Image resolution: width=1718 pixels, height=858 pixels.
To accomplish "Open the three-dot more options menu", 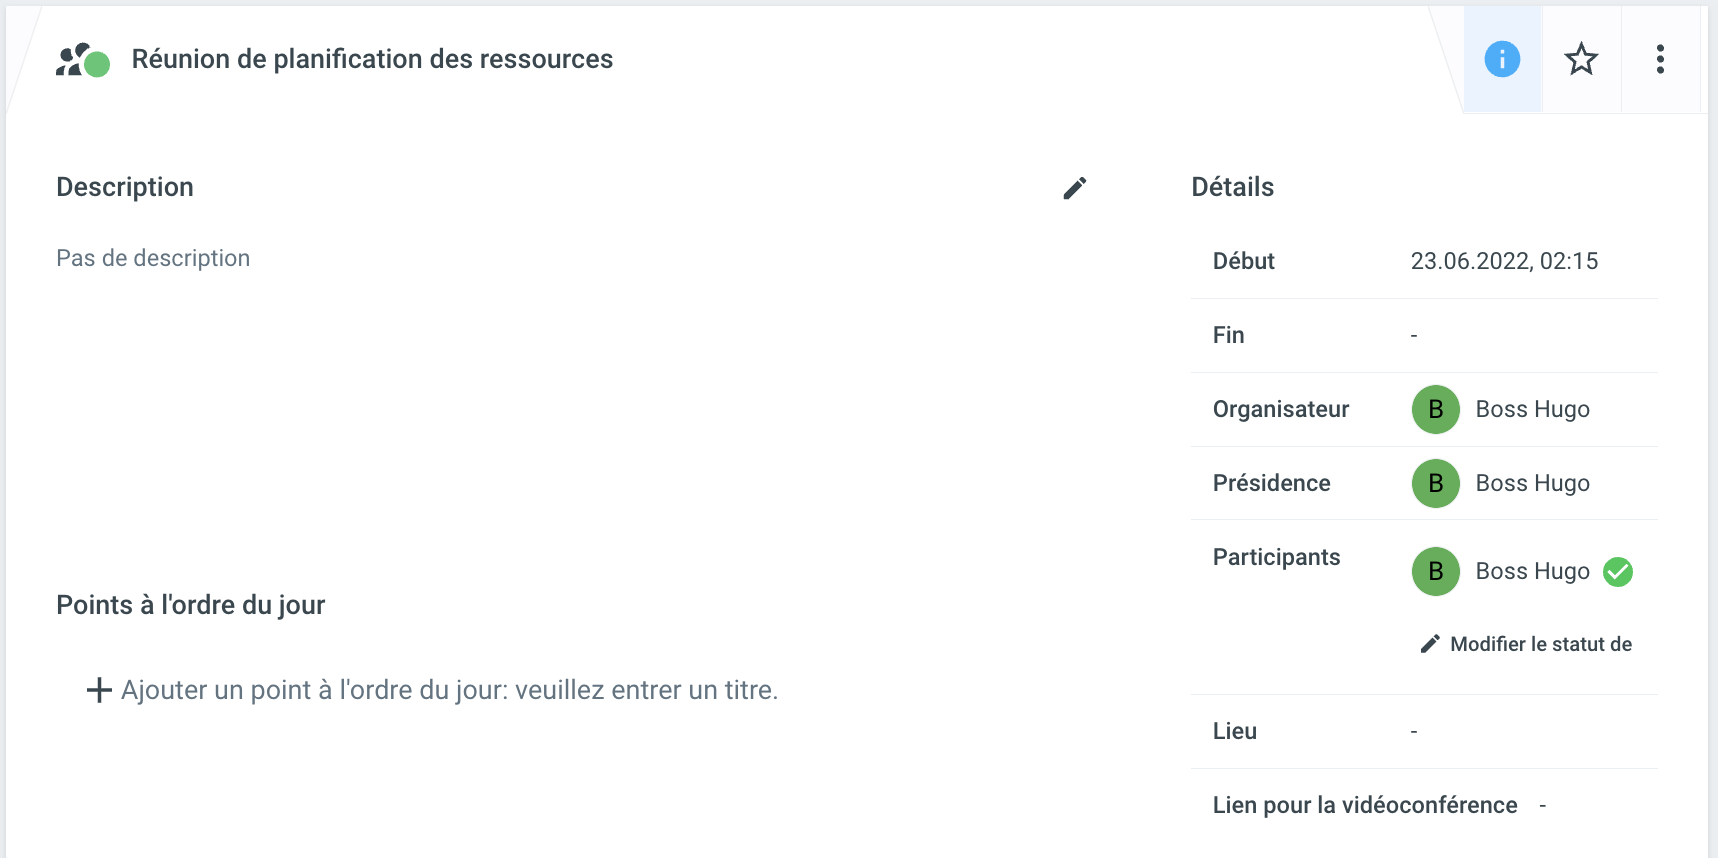I will (1660, 59).
